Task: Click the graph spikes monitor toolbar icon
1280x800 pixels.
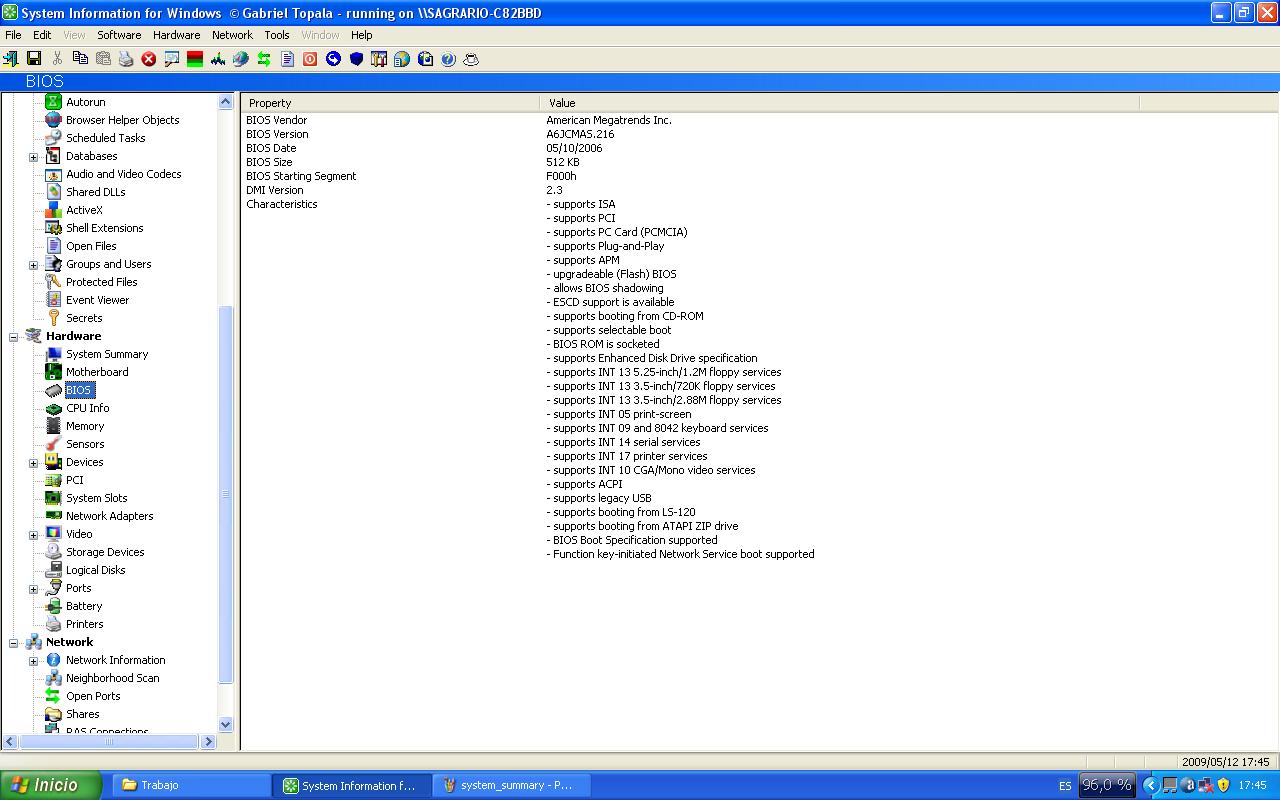Action: tap(218, 59)
